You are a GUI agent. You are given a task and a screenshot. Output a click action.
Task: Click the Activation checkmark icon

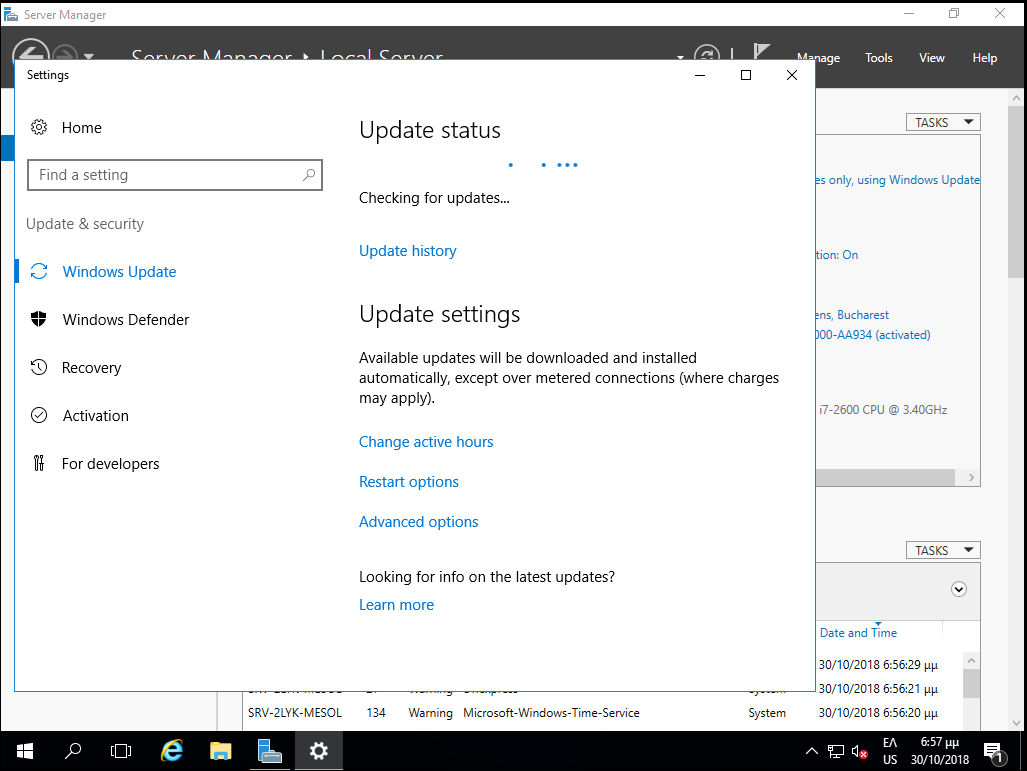39,415
